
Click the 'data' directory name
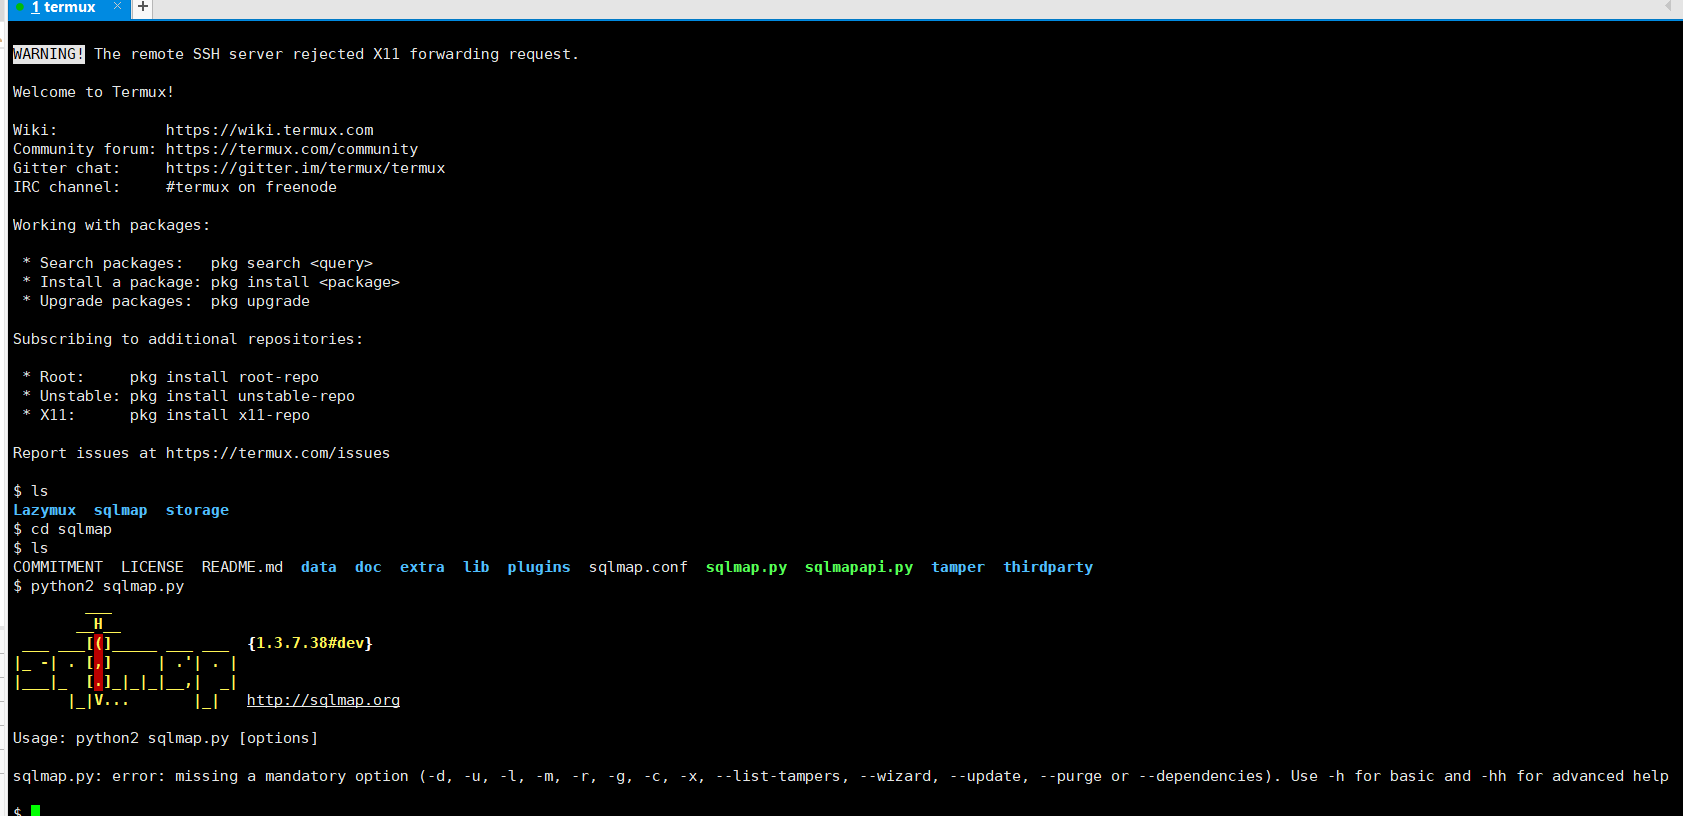[x=318, y=567]
